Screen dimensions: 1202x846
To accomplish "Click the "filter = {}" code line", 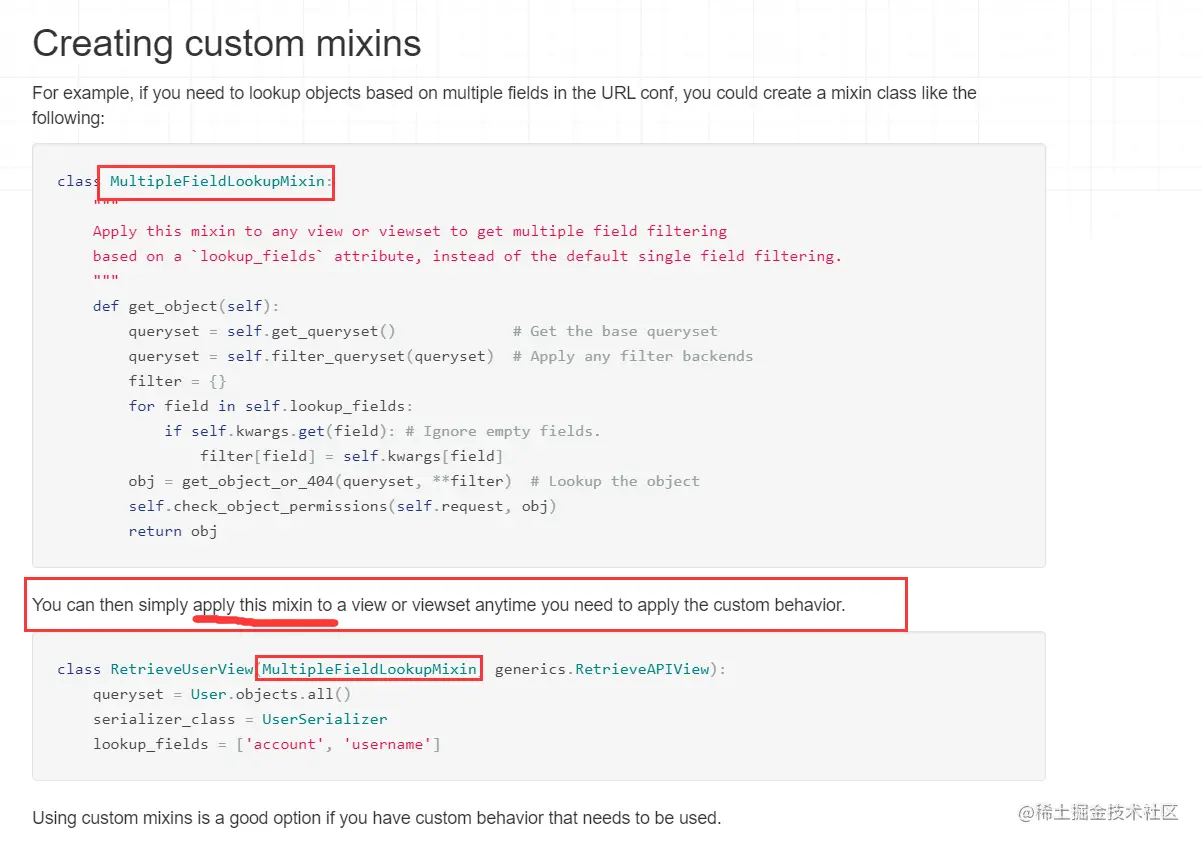I will (177, 381).
